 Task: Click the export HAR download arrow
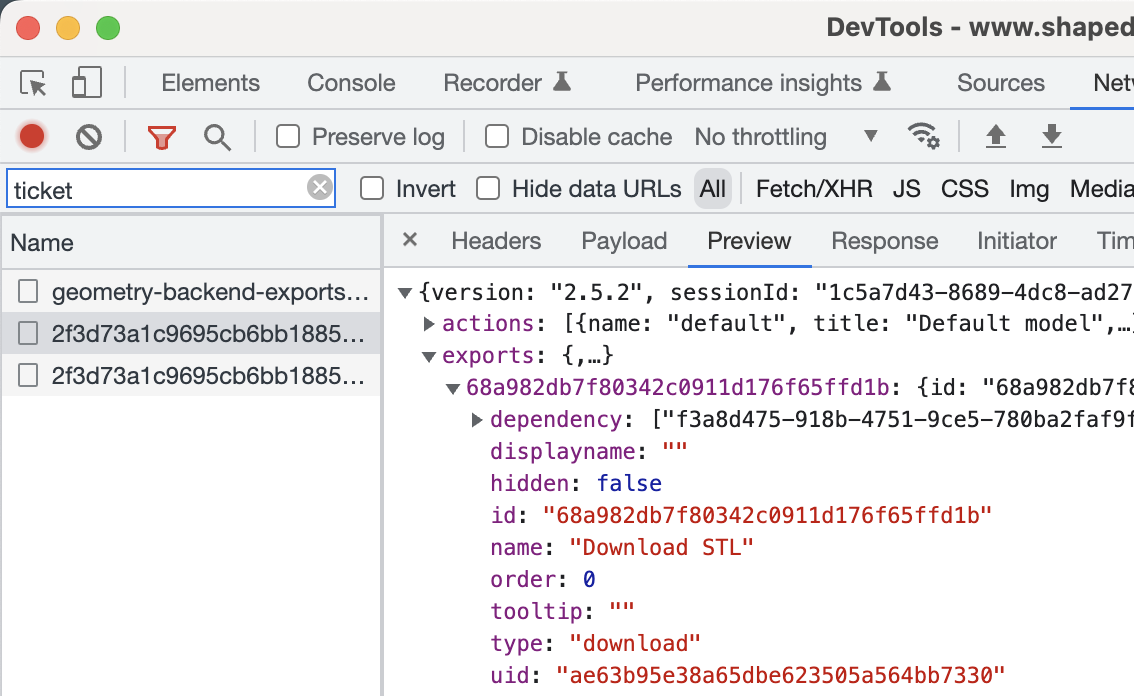click(1051, 136)
